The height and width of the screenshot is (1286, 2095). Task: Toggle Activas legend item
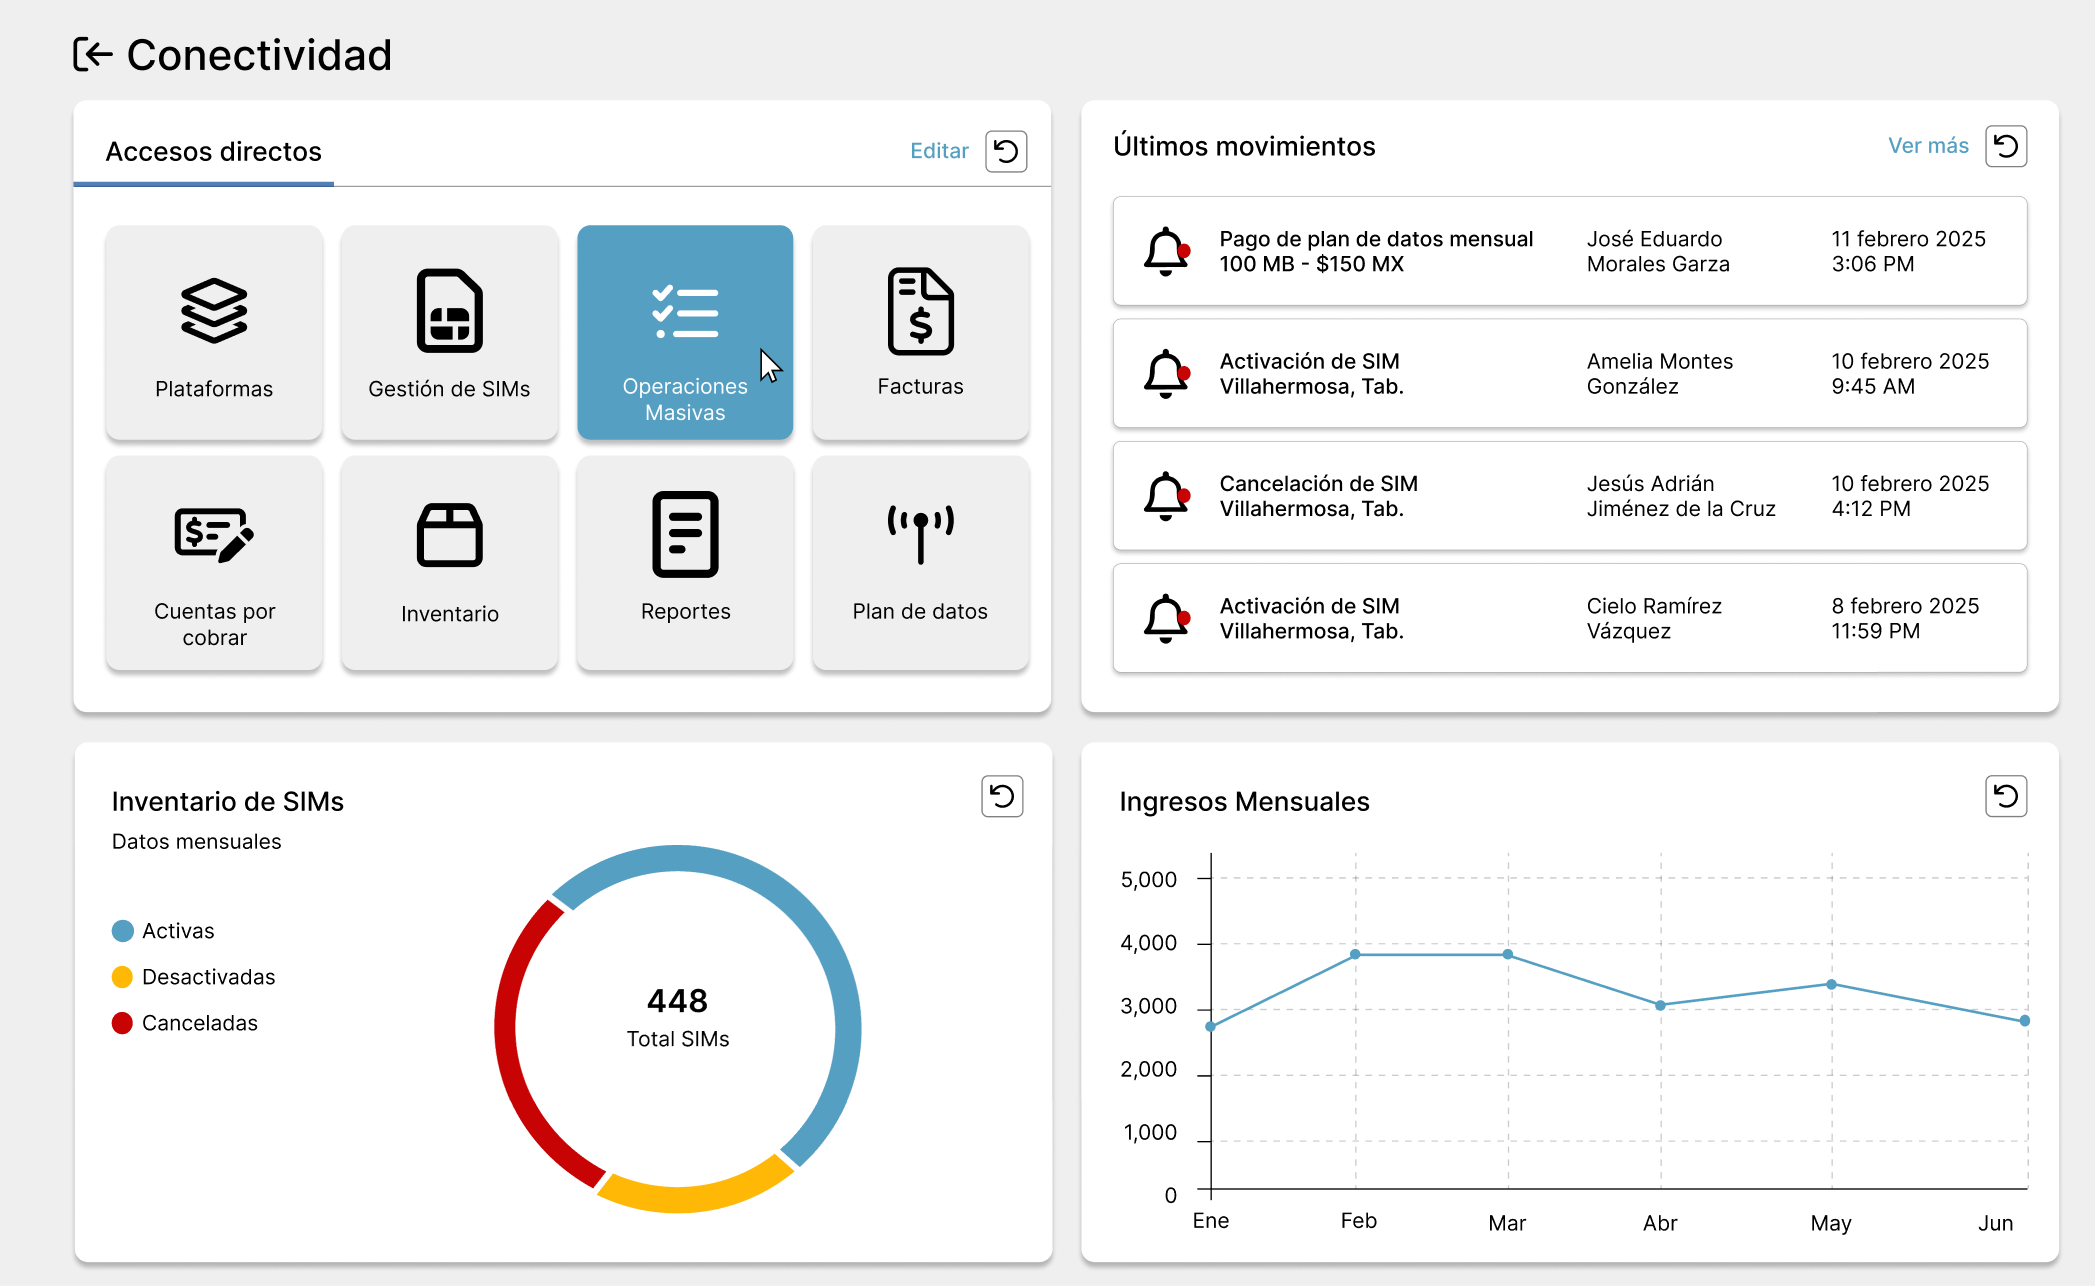(x=177, y=931)
